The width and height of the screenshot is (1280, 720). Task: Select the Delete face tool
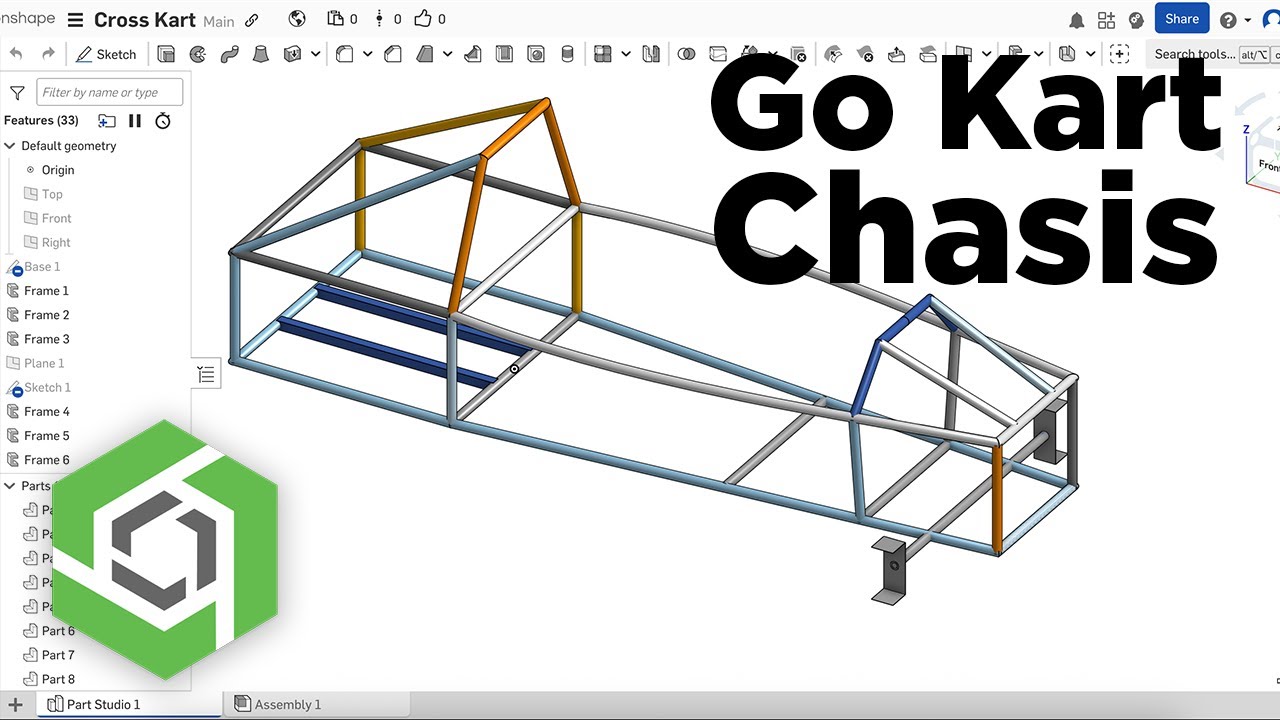pyautogui.click(x=865, y=54)
